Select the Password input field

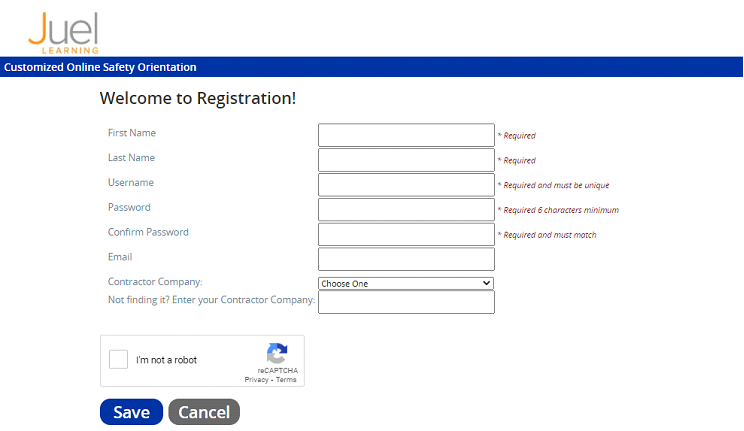pyautogui.click(x=406, y=210)
